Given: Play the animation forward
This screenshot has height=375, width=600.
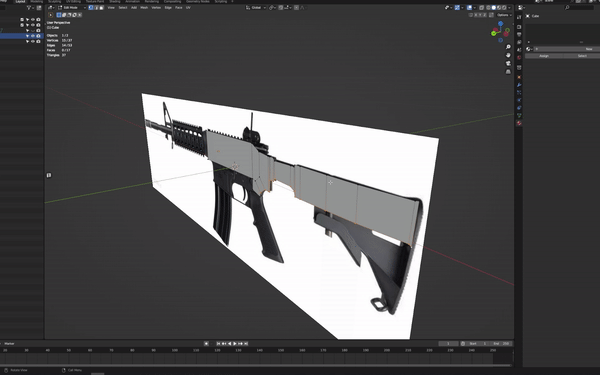Looking at the screenshot, I should point(235,344).
